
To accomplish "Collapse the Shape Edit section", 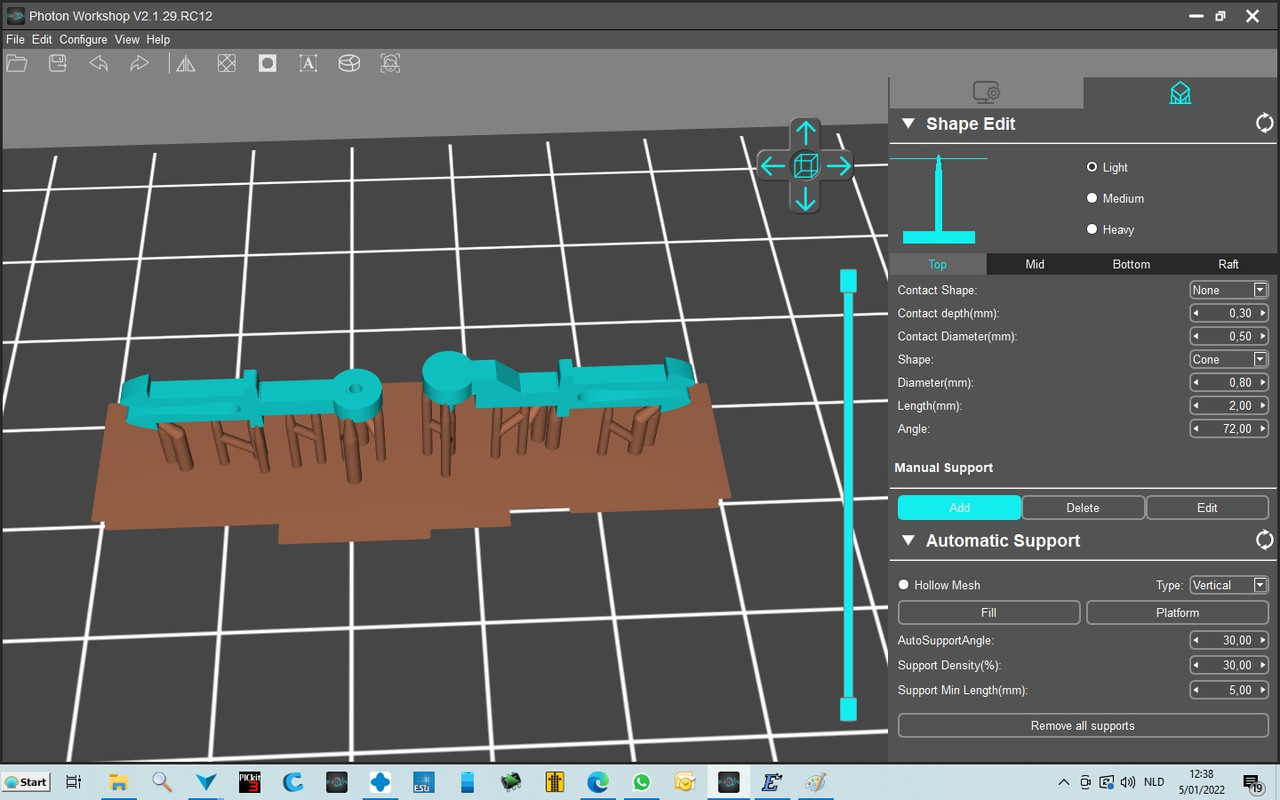I will tap(908, 124).
